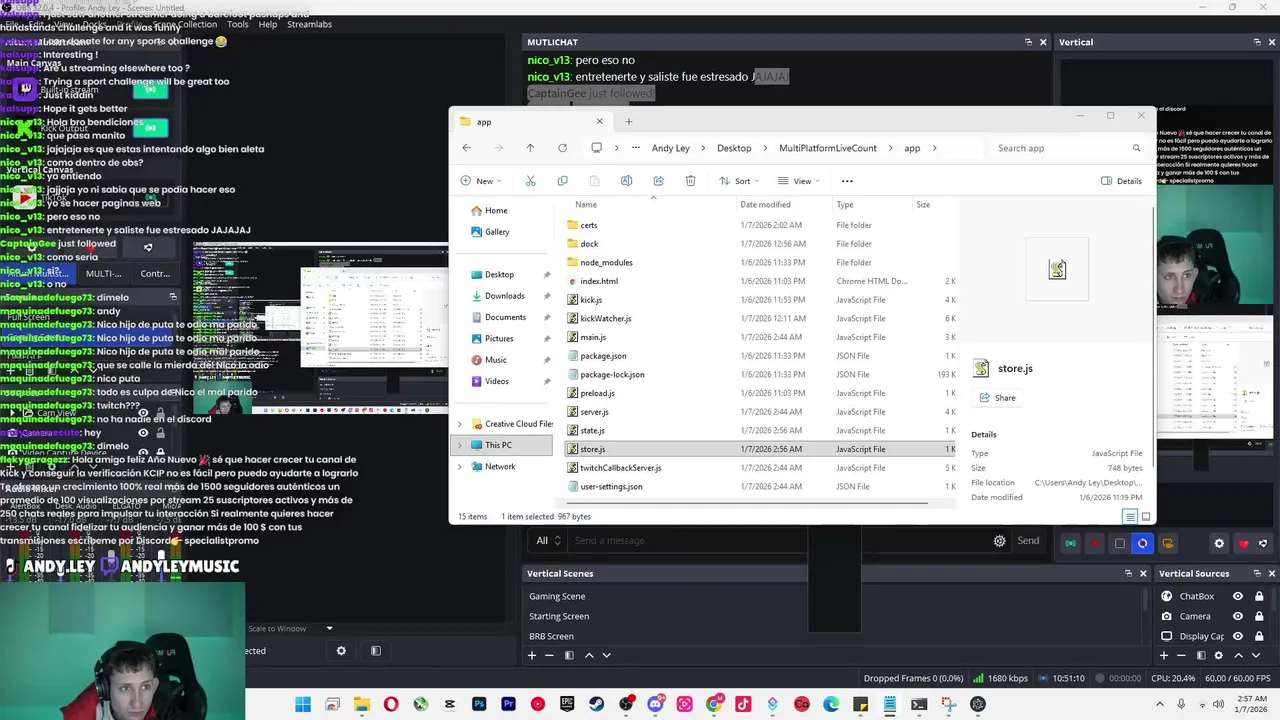
Task: Click MultiPlatformLiveCount in the breadcrumb
Action: point(828,148)
